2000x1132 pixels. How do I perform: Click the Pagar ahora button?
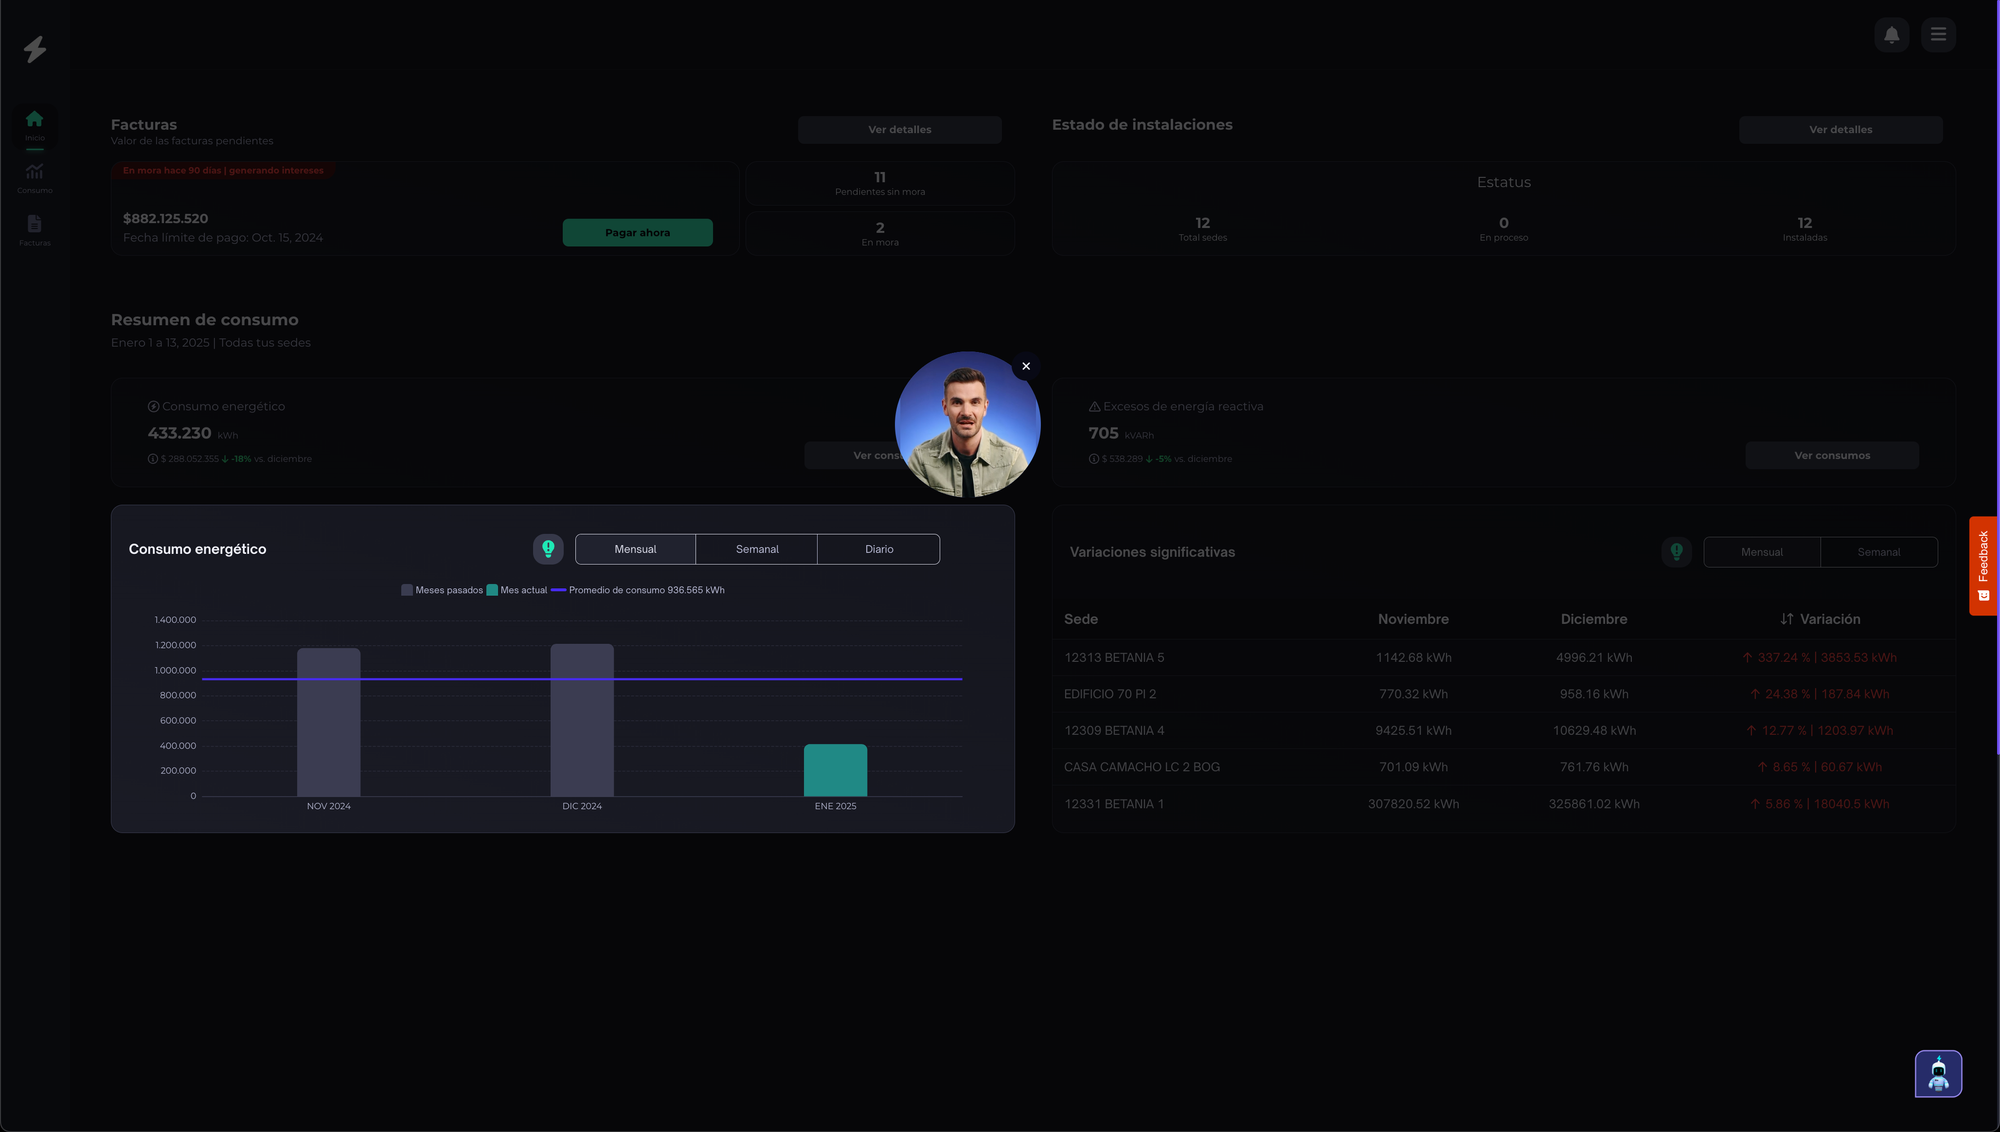[x=637, y=233]
